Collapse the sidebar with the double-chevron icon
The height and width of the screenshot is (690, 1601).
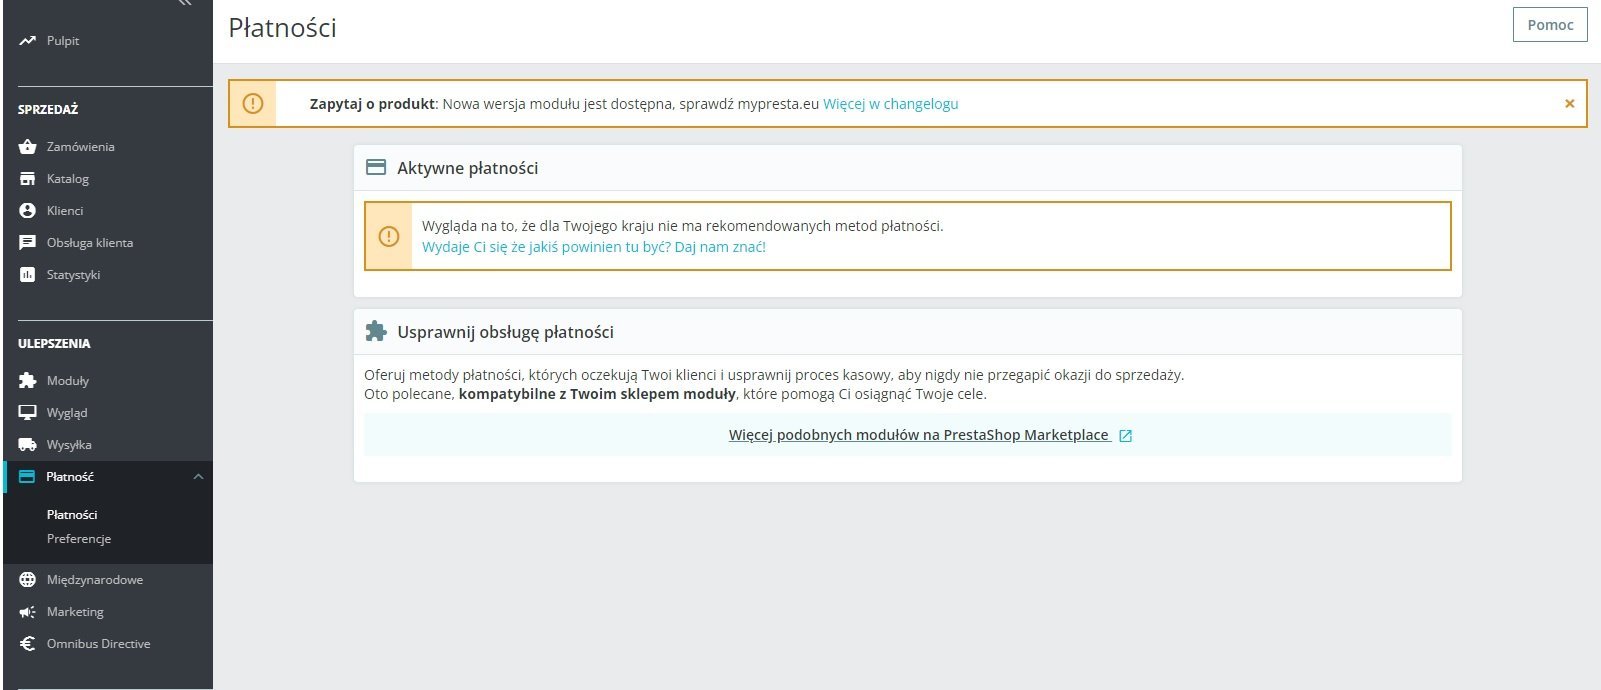tap(184, 3)
